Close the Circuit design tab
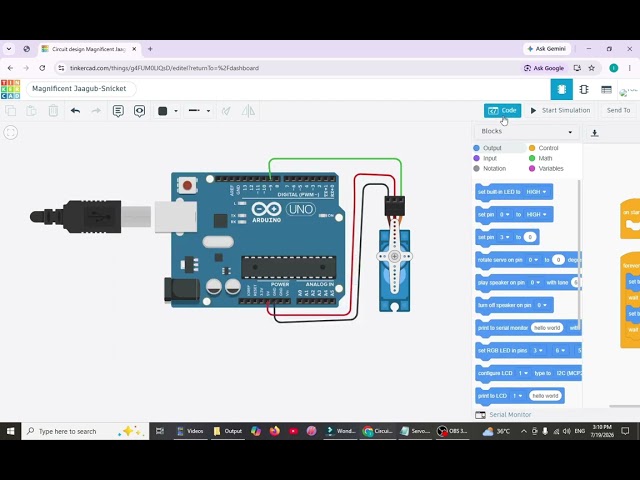640x480 pixels. pyautogui.click(x=134, y=49)
